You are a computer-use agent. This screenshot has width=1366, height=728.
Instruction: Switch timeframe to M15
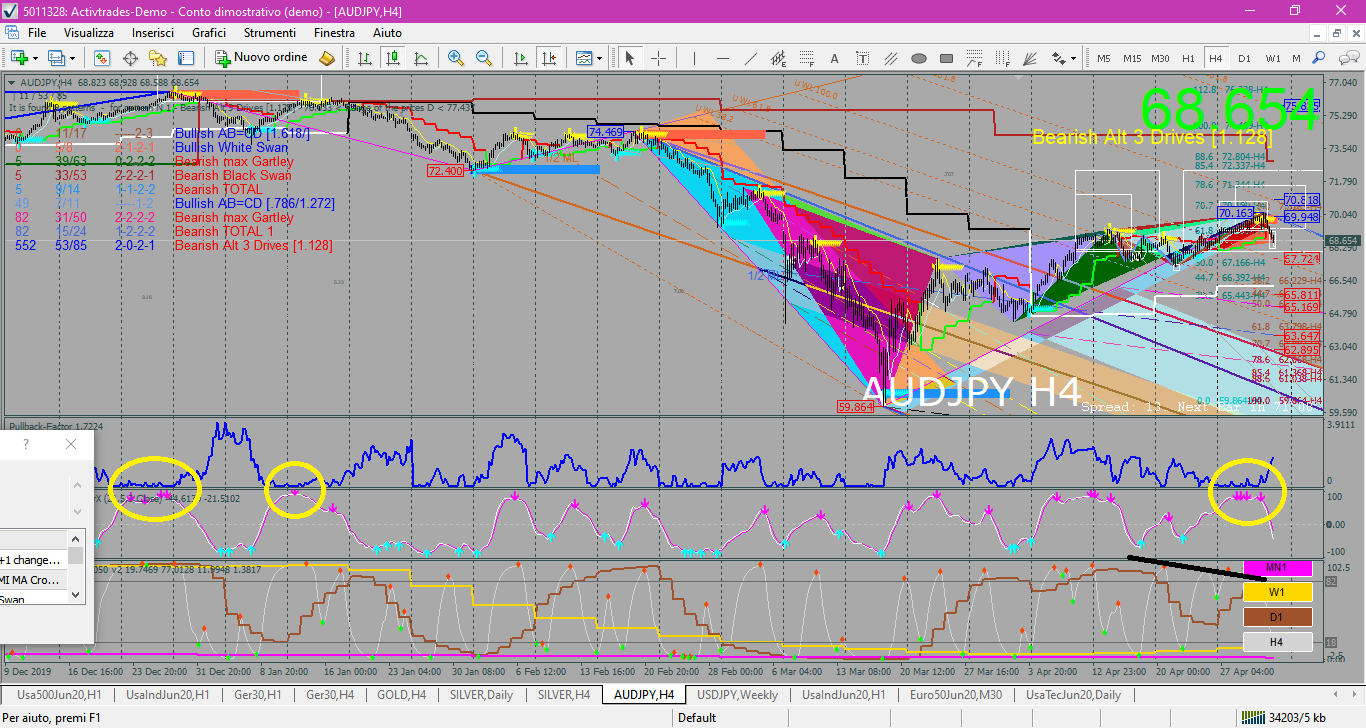[1132, 58]
